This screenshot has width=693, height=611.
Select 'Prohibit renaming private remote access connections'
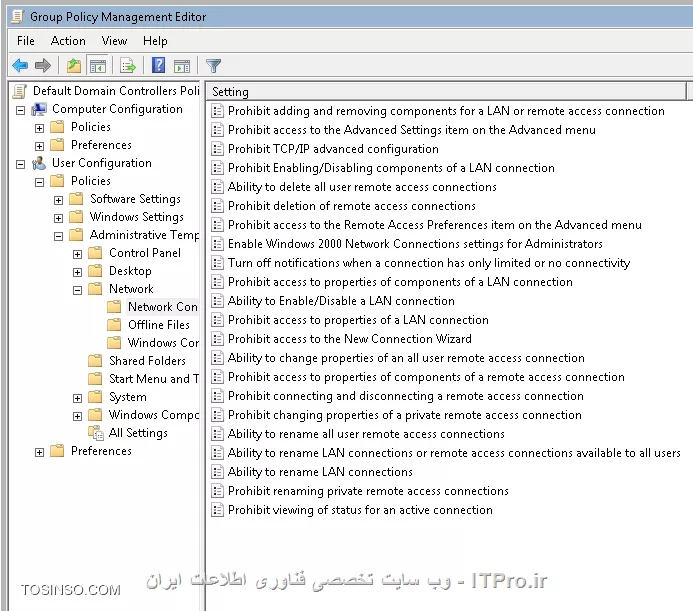tap(368, 491)
